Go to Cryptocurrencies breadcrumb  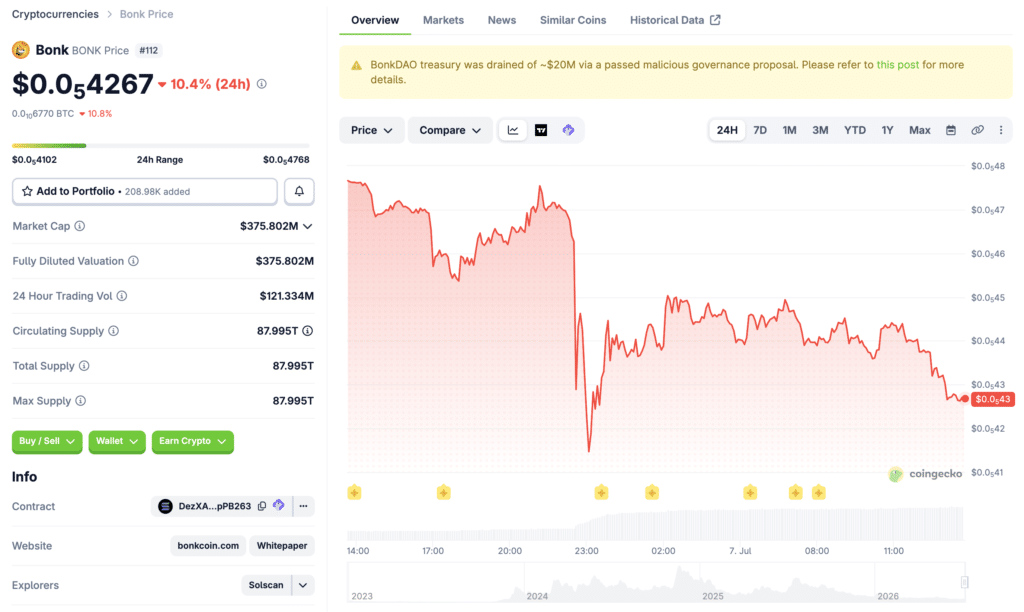click(x=56, y=14)
